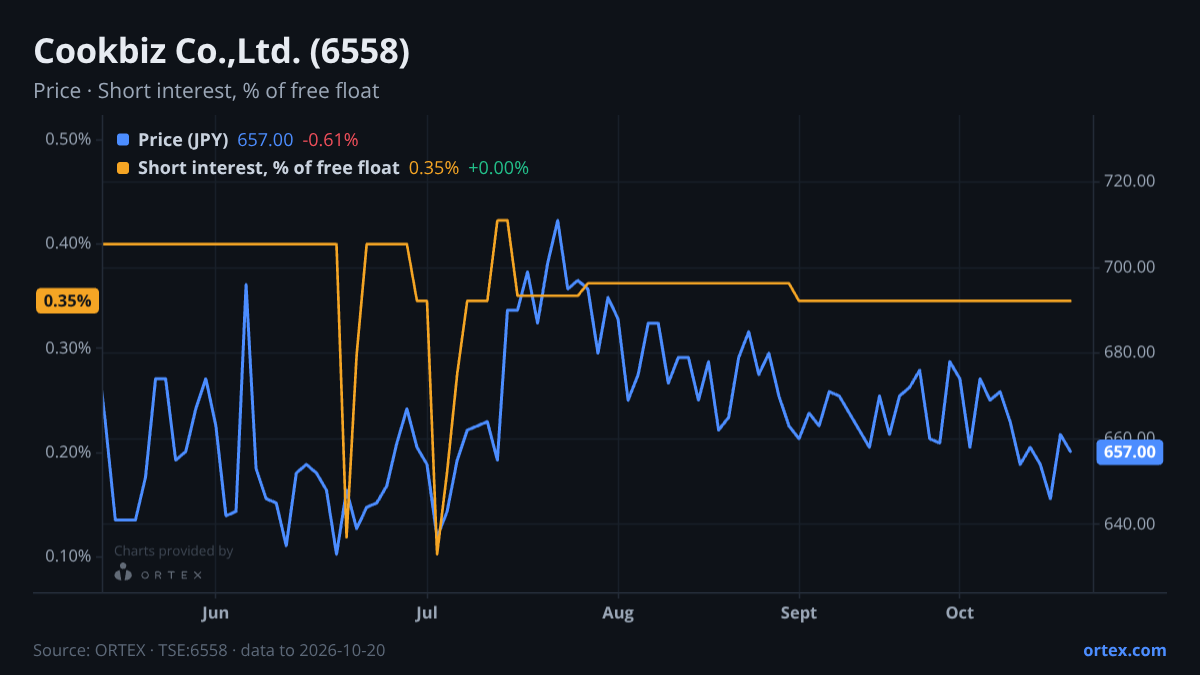The image size is (1200, 675).
Task: Open the ortex.com link
Action: tap(1124, 650)
